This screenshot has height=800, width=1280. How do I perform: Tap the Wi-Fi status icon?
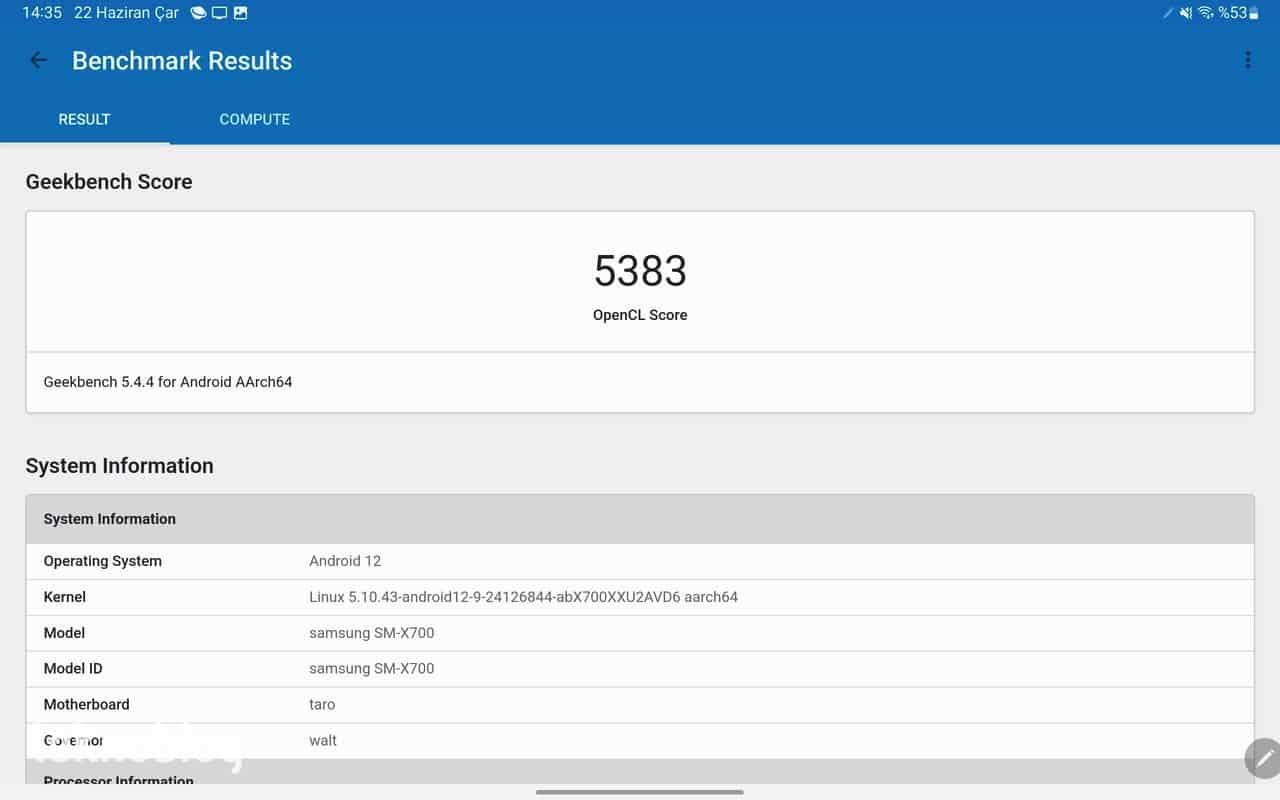click(1205, 13)
